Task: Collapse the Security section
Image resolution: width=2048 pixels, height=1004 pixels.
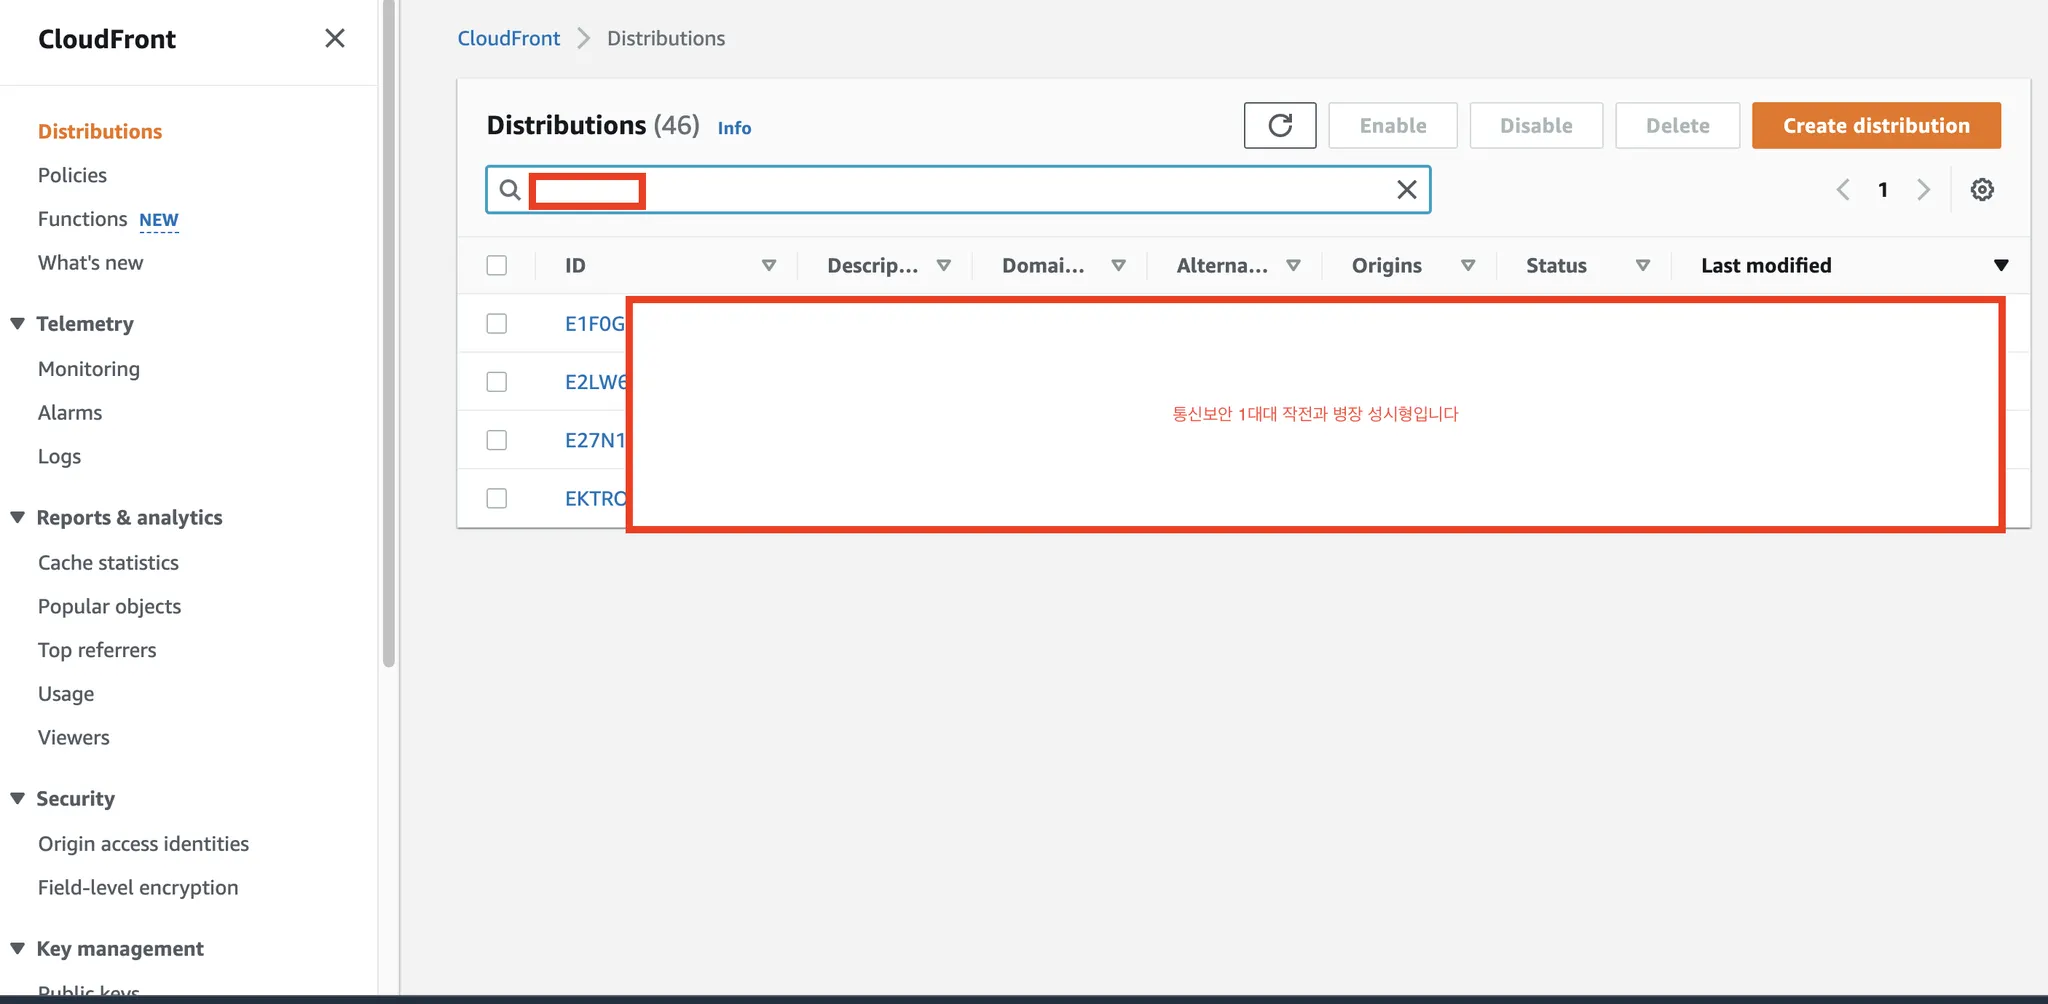Action: 17,798
